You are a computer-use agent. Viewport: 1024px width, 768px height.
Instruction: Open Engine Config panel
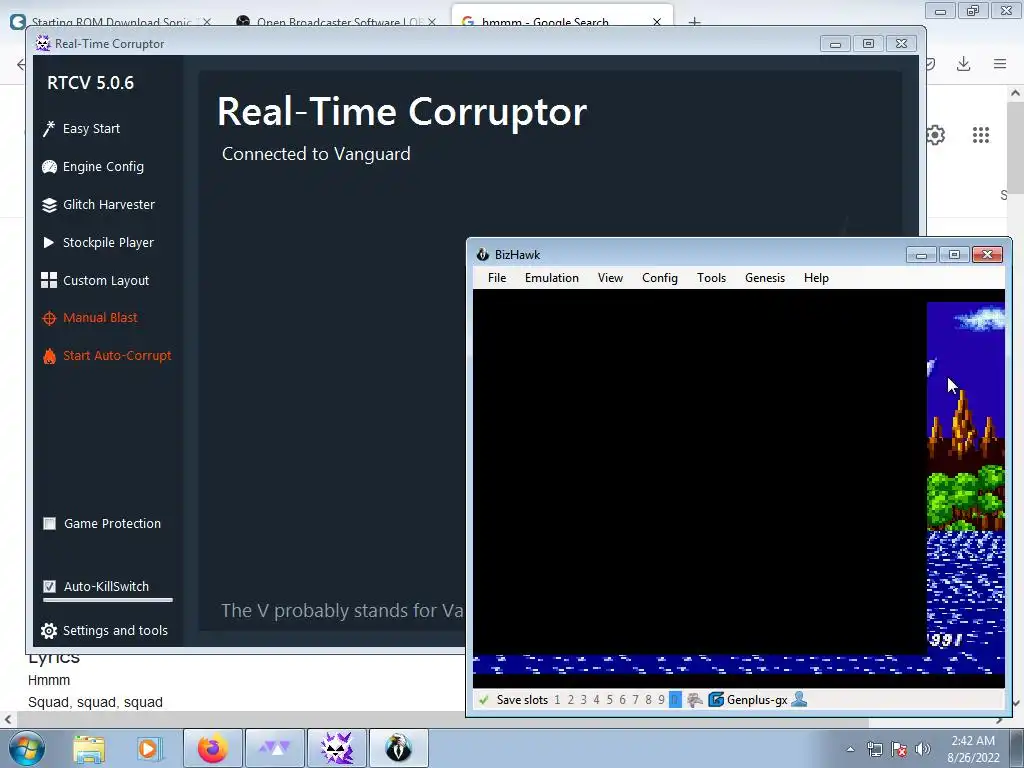pos(92,167)
